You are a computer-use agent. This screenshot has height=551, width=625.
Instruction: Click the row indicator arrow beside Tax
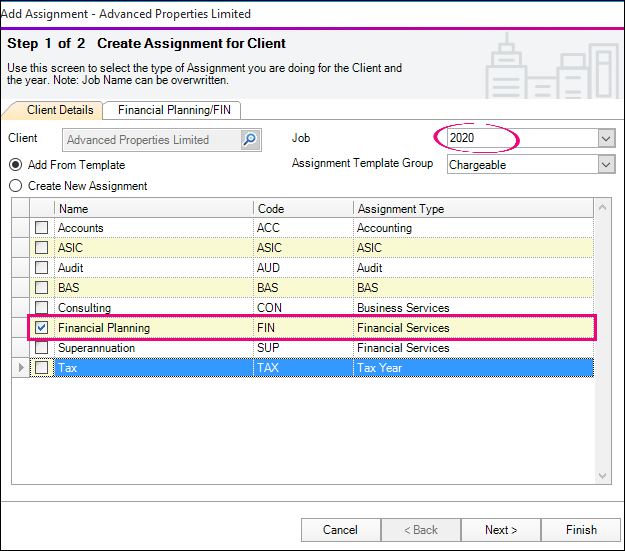click(21, 368)
